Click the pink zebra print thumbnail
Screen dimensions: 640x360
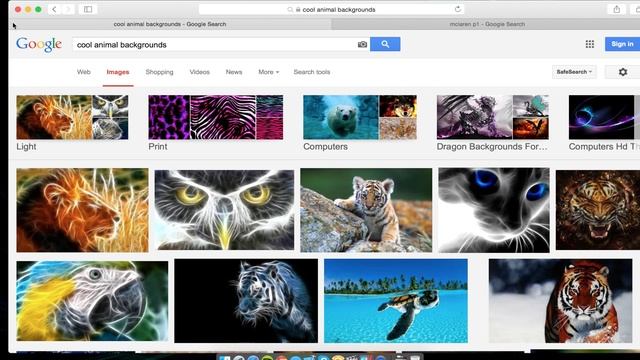(x=223, y=117)
